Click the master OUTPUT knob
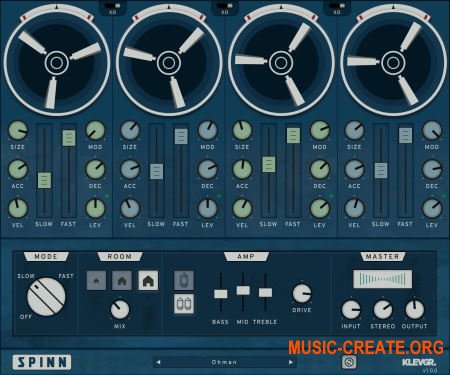This screenshot has width=450, height=375. tap(415, 309)
